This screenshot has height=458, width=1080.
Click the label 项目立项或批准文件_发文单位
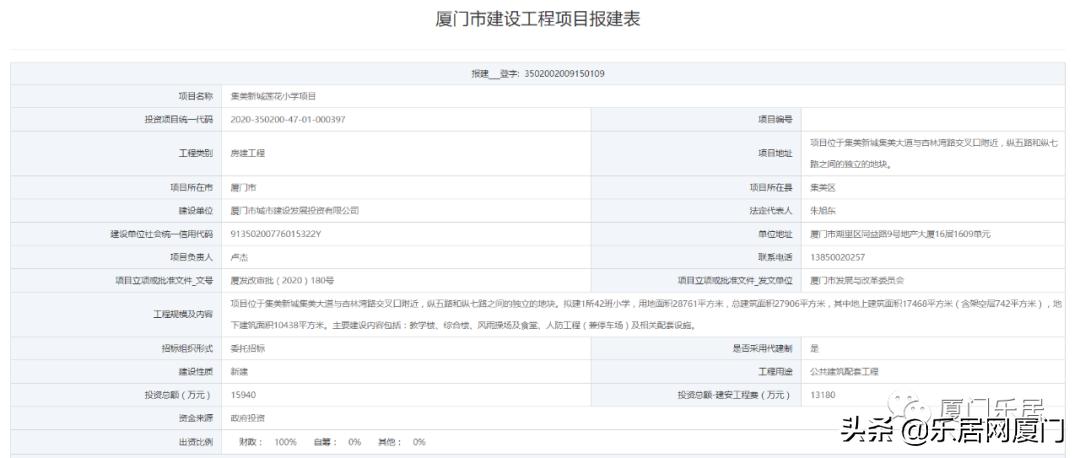pos(736,280)
